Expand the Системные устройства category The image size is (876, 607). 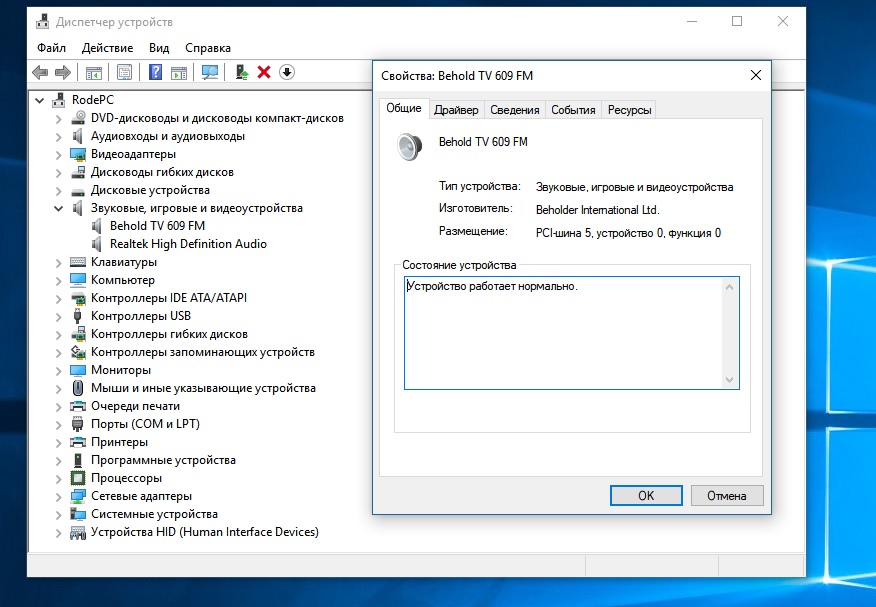59,514
